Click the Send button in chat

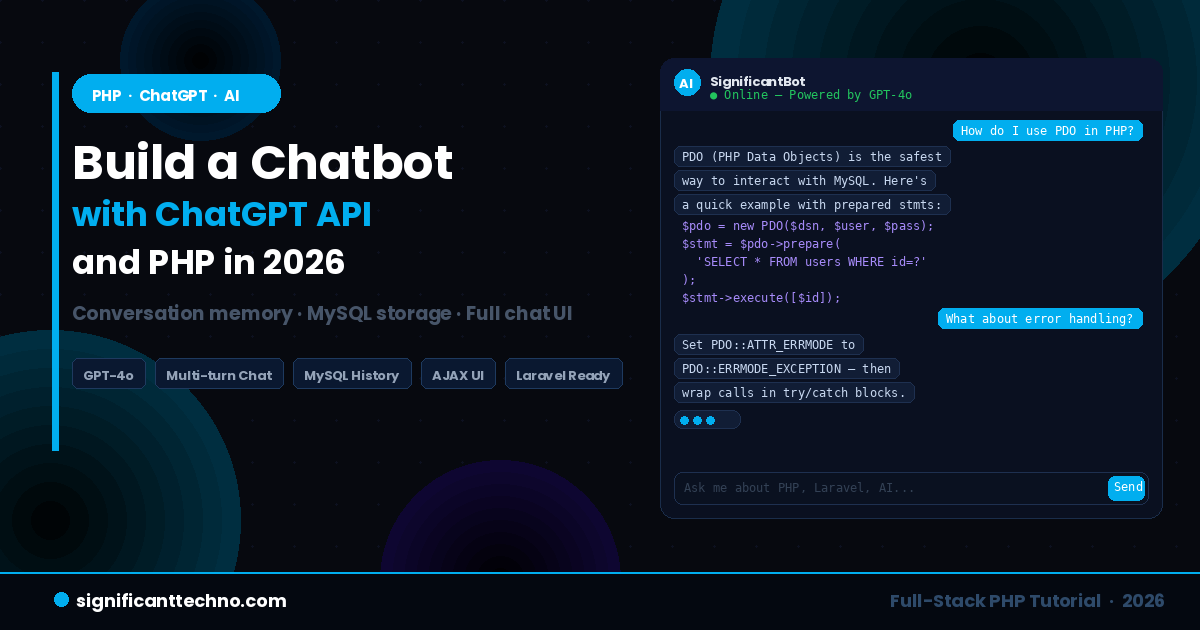coord(1127,488)
